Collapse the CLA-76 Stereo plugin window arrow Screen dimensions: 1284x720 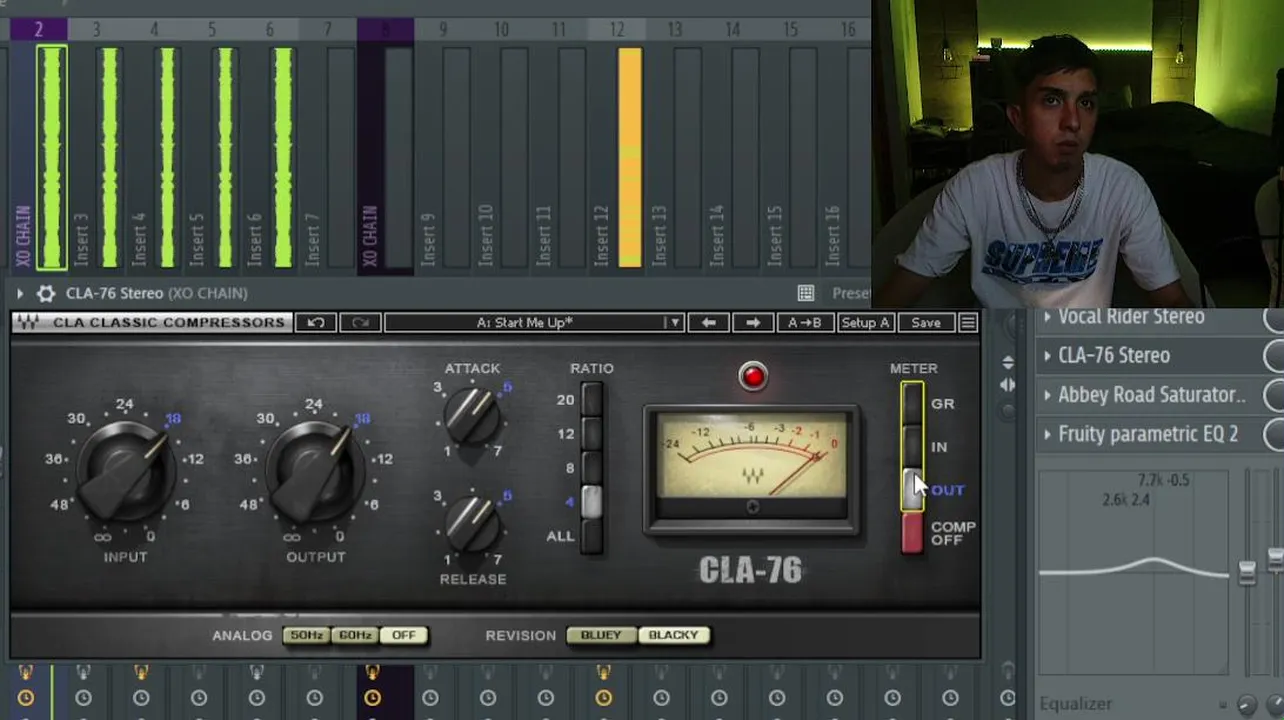tap(19, 293)
